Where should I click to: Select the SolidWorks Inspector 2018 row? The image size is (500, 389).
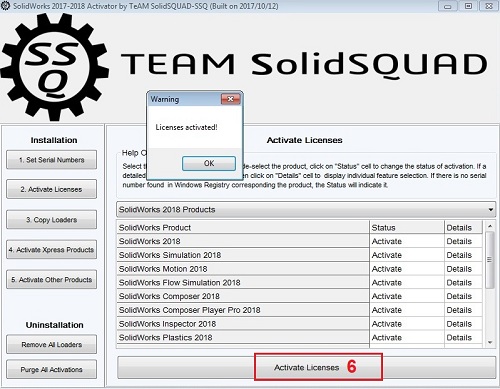pos(243,324)
